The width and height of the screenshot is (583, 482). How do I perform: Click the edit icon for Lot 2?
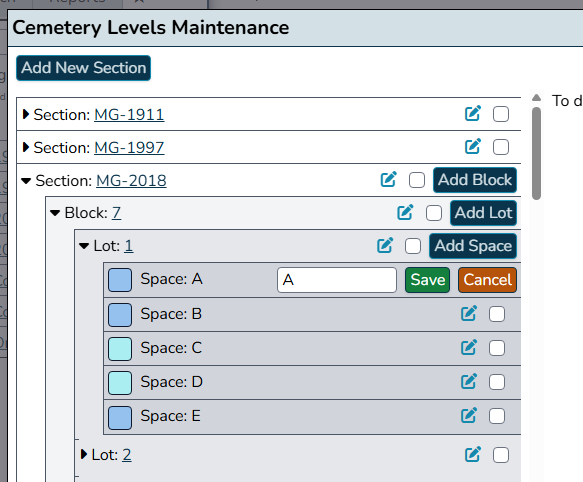(473, 454)
